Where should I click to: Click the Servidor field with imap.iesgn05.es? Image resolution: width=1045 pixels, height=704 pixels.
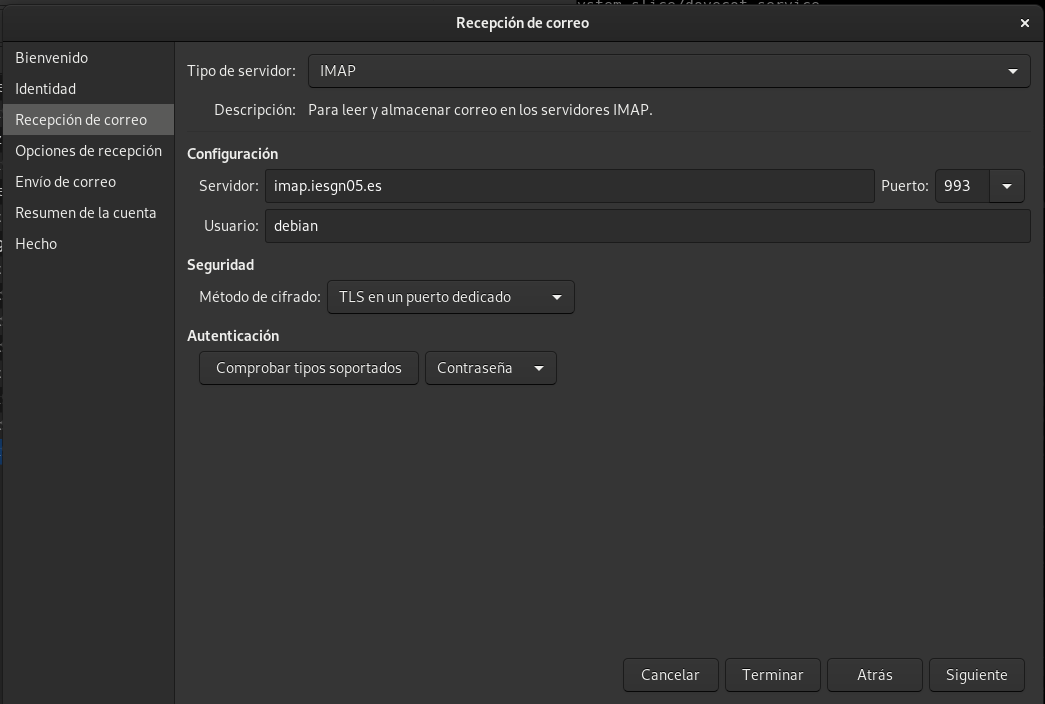tap(568, 186)
